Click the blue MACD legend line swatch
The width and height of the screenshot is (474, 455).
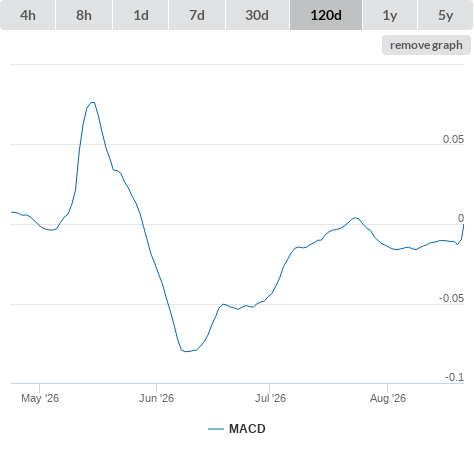point(216,429)
